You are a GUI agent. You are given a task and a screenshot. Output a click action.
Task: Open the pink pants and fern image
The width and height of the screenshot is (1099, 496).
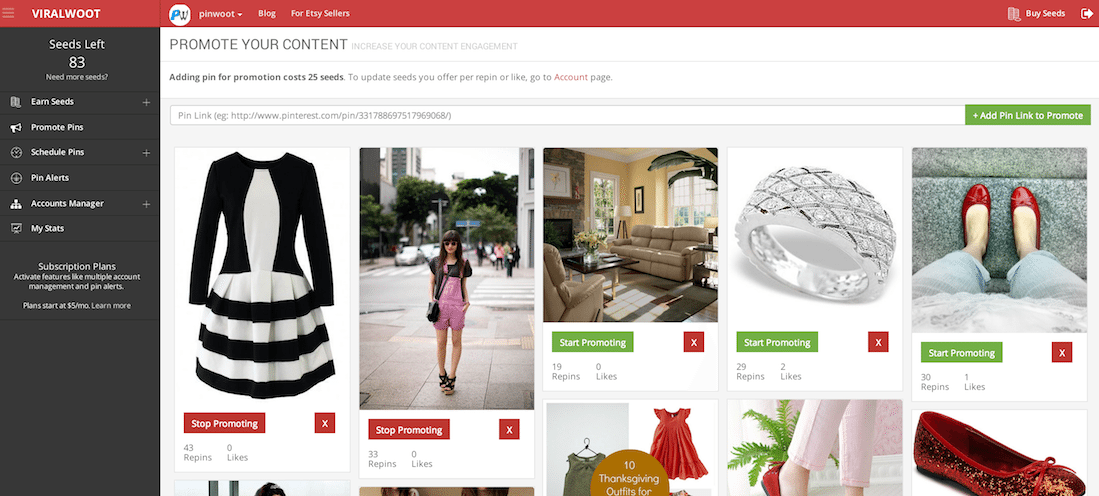coord(815,448)
